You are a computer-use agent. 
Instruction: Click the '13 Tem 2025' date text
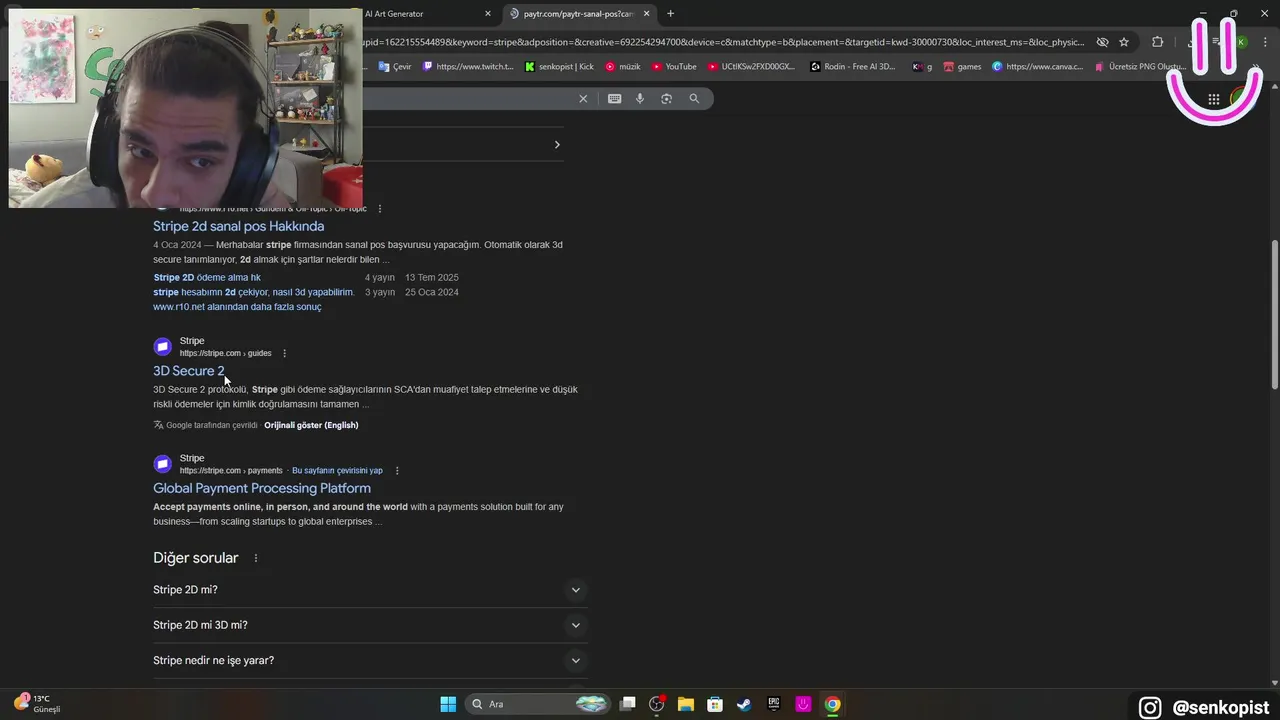[x=432, y=278]
